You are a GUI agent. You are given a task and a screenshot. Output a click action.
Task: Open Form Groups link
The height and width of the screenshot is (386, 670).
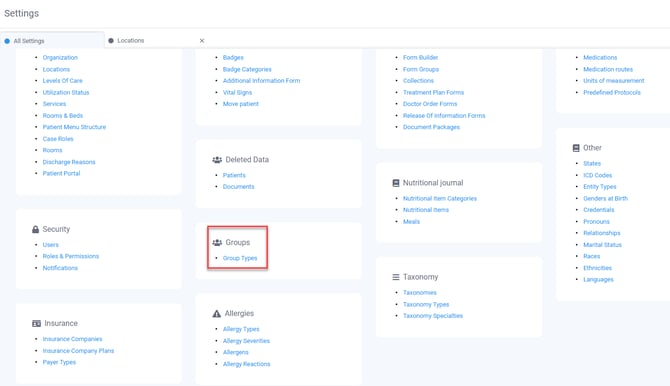[421, 69]
